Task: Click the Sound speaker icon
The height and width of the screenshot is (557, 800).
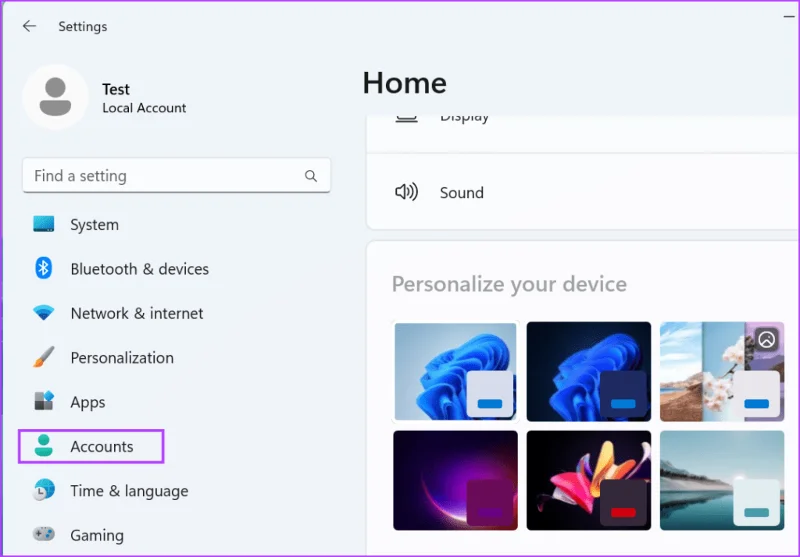Action: click(x=407, y=192)
